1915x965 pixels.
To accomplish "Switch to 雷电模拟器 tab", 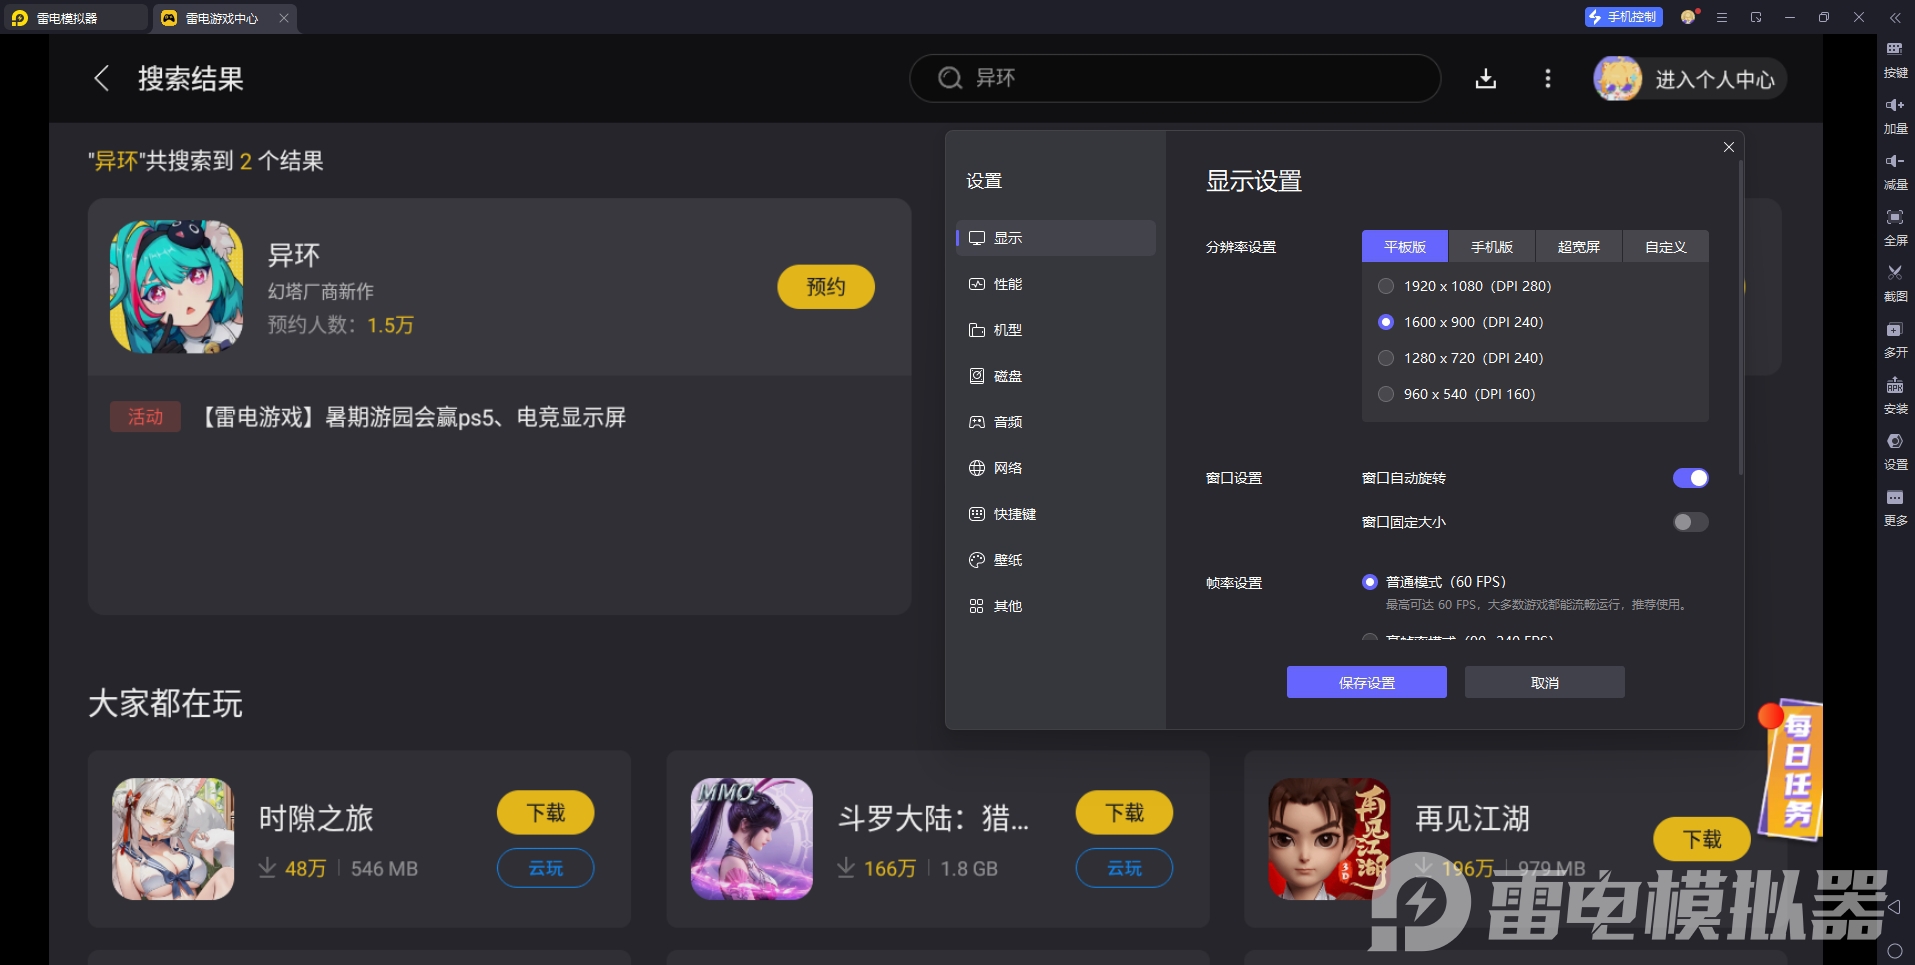I will [74, 18].
